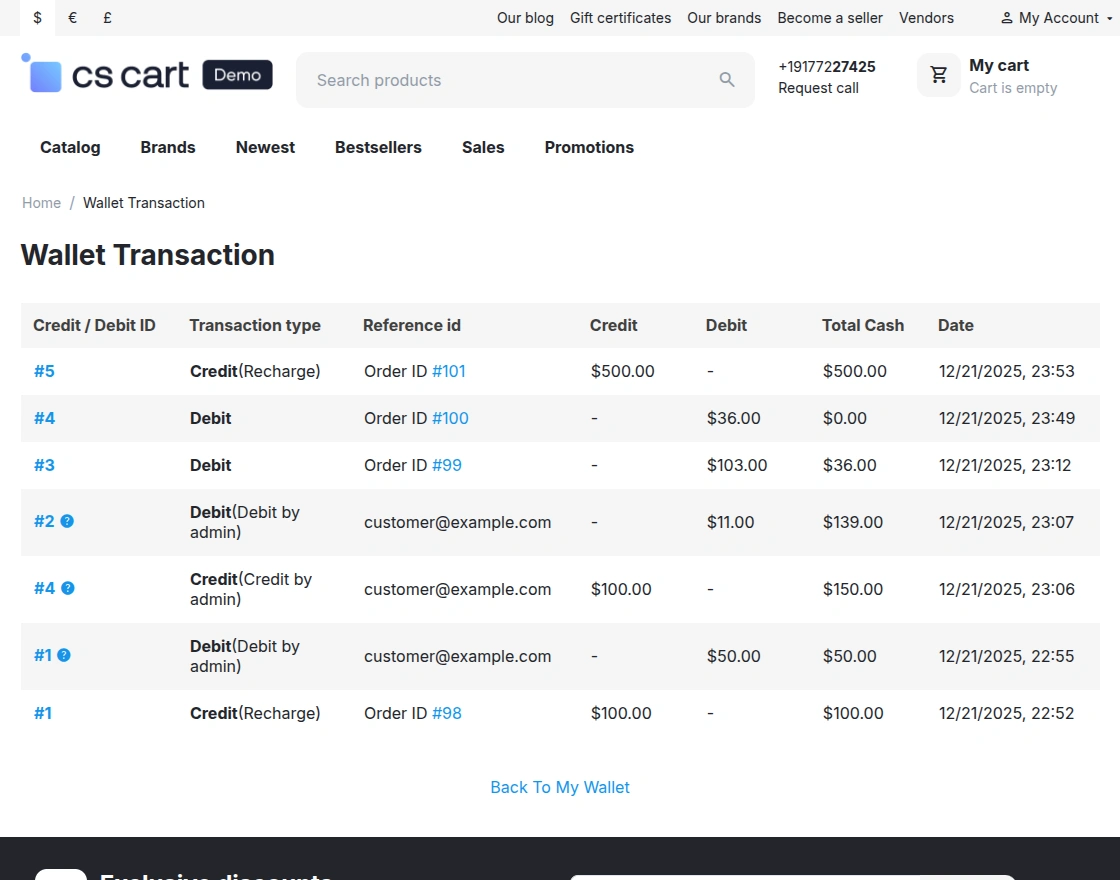The image size is (1120, 880).
Task: Switch currency to British Pound
Action: 107,18
